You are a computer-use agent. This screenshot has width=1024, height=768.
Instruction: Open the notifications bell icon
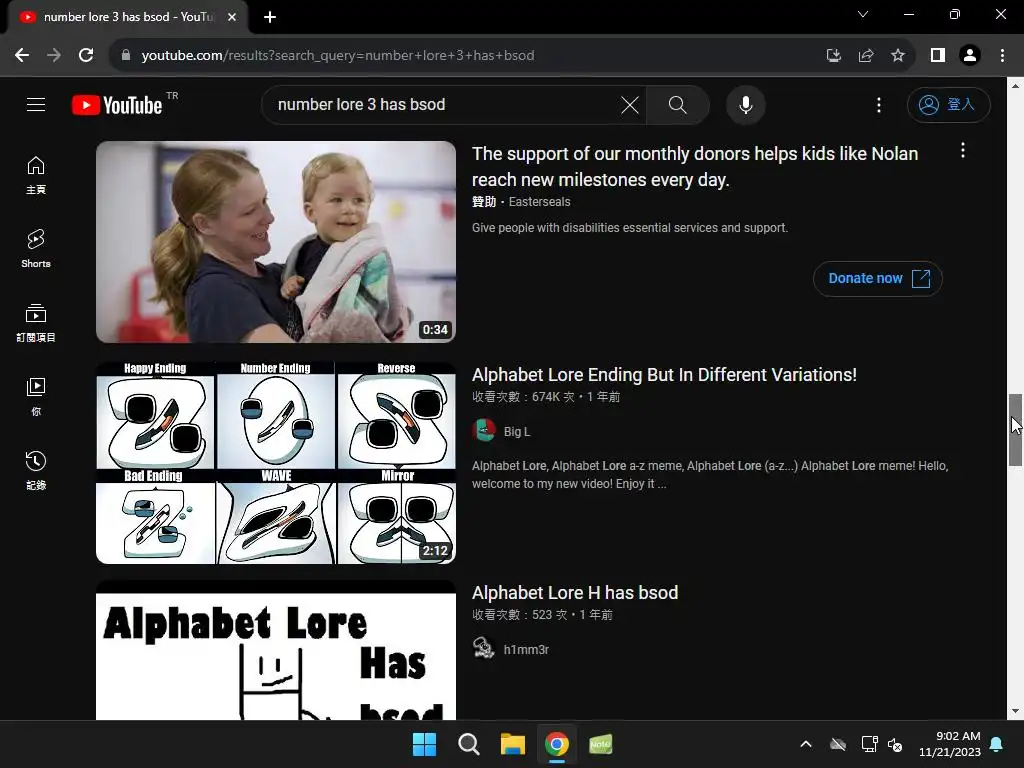tap(997, 744)
